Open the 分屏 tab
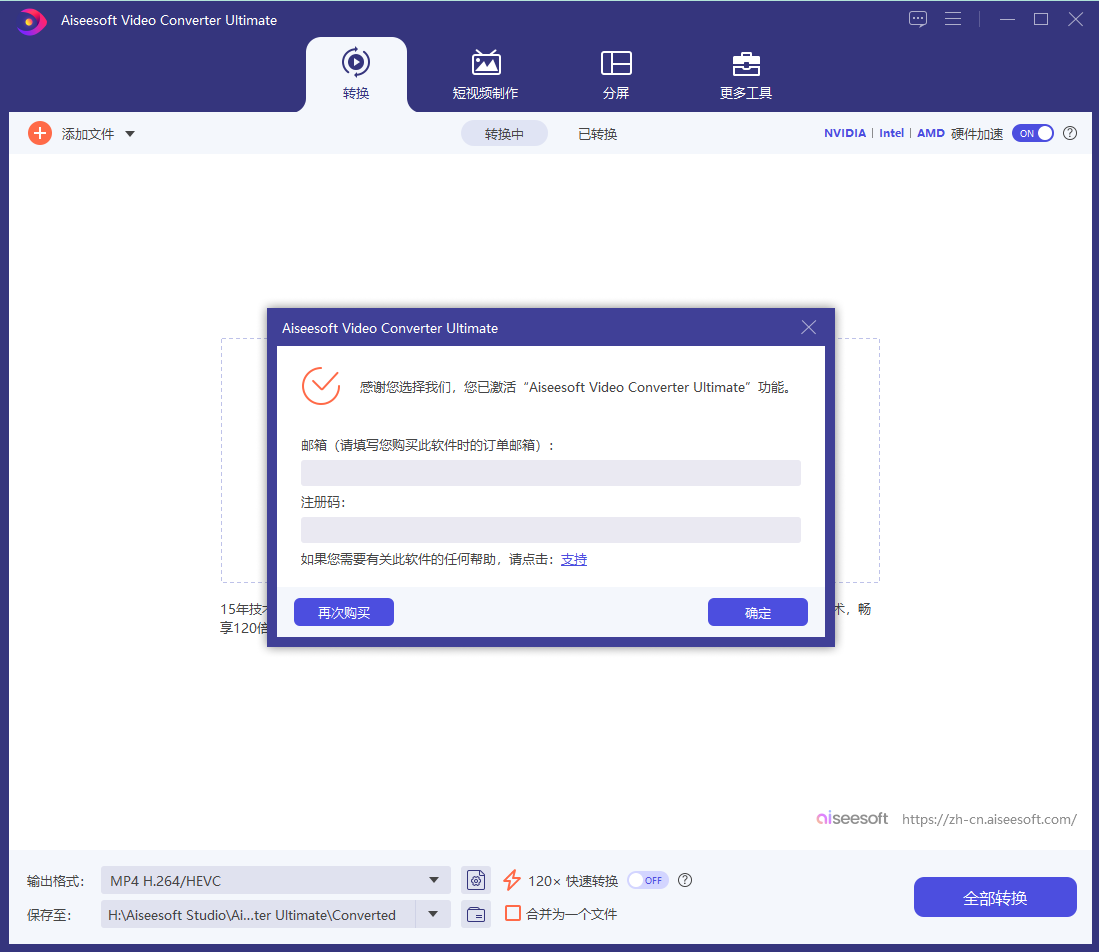 (616, 74)
